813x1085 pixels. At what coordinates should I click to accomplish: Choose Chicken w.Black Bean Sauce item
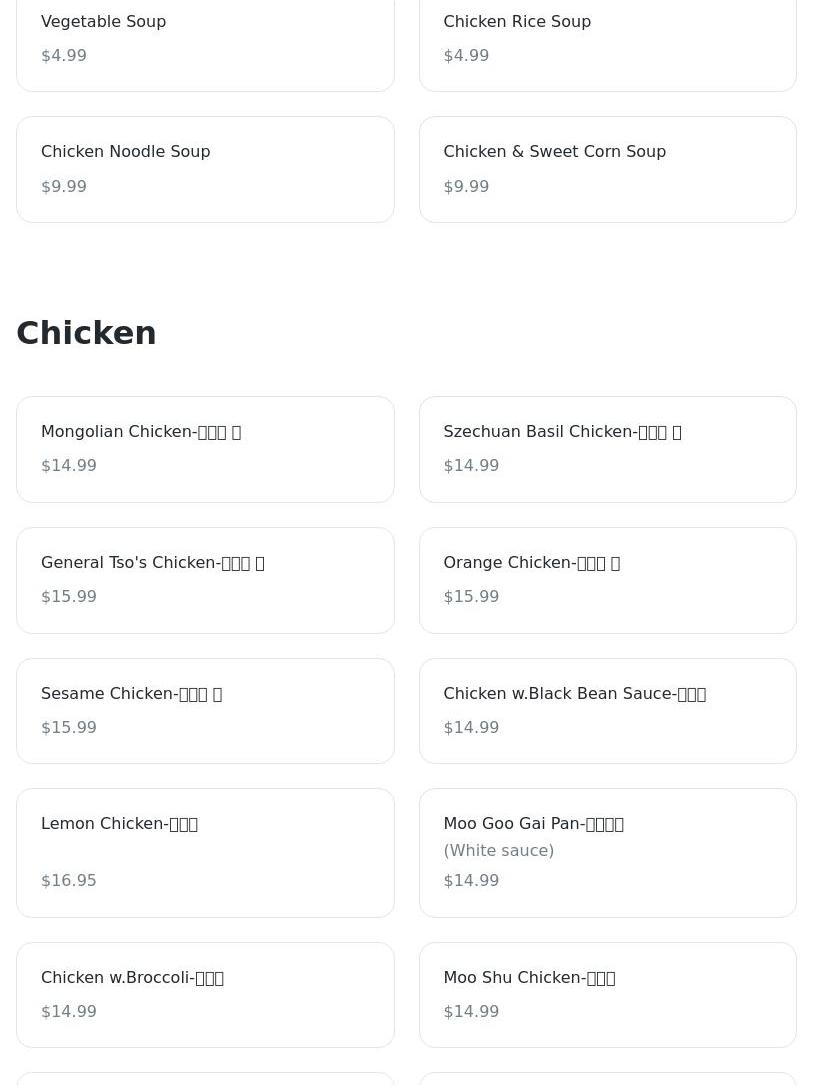point(608,711)
